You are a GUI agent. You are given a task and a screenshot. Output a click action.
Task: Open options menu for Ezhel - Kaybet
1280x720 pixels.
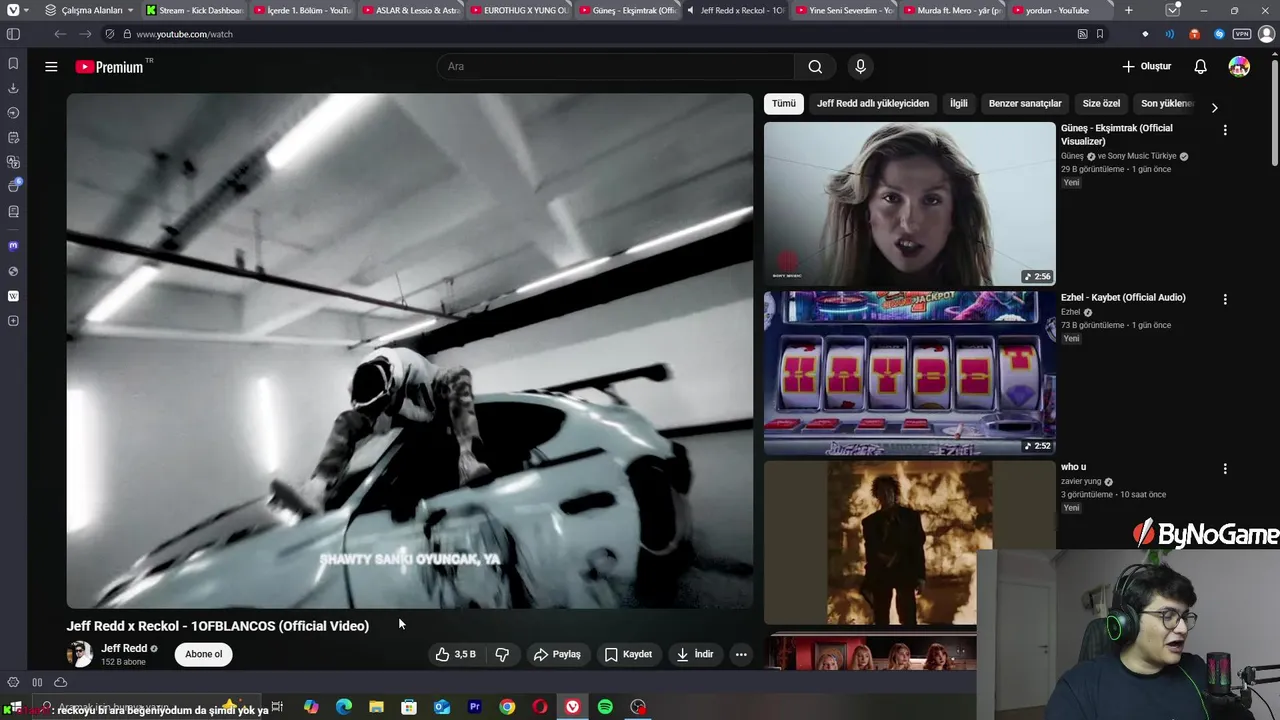(1225, 299)
